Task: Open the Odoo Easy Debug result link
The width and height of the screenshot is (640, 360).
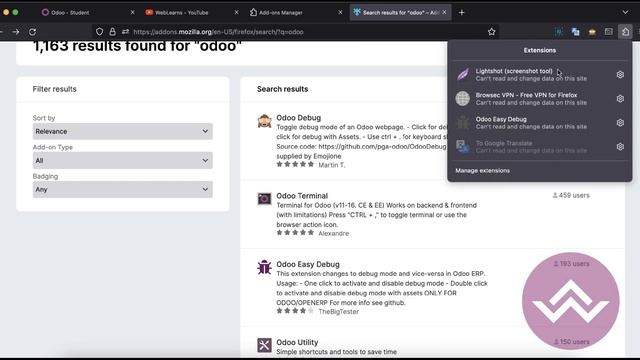Action: (x=308, y=264)
